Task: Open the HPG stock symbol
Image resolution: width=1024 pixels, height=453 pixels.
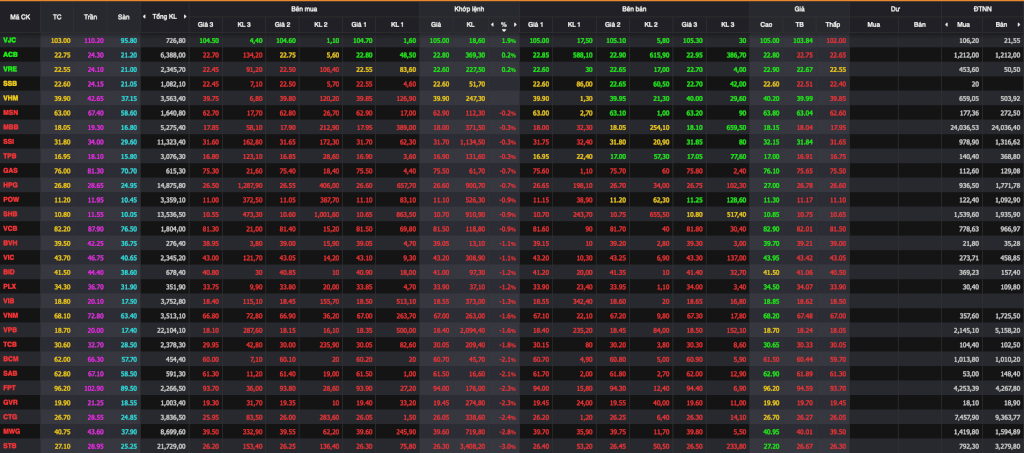Action: tap(10, 185)
